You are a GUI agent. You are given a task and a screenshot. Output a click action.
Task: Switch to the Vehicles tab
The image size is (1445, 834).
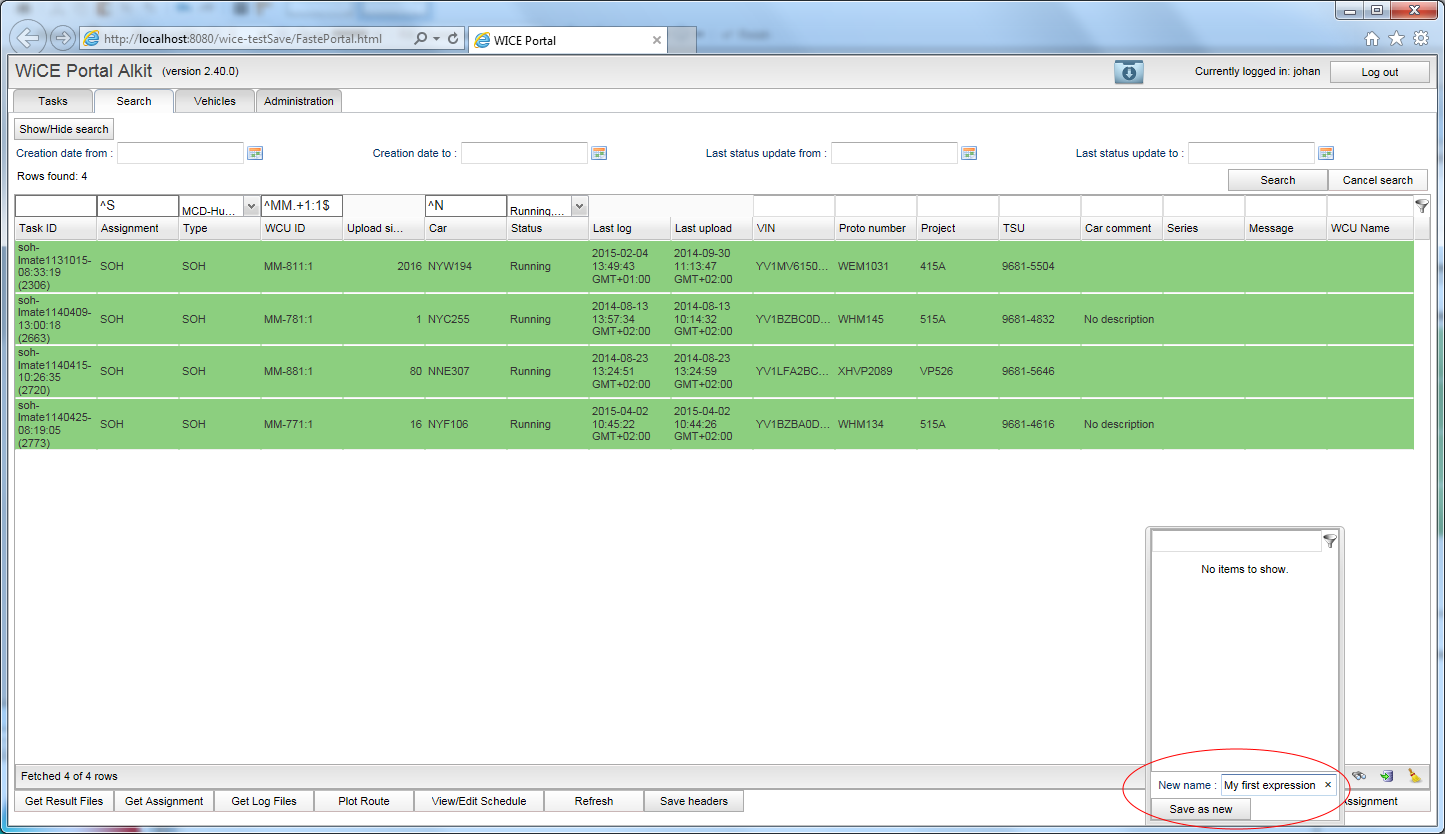(x=215, y=101)
